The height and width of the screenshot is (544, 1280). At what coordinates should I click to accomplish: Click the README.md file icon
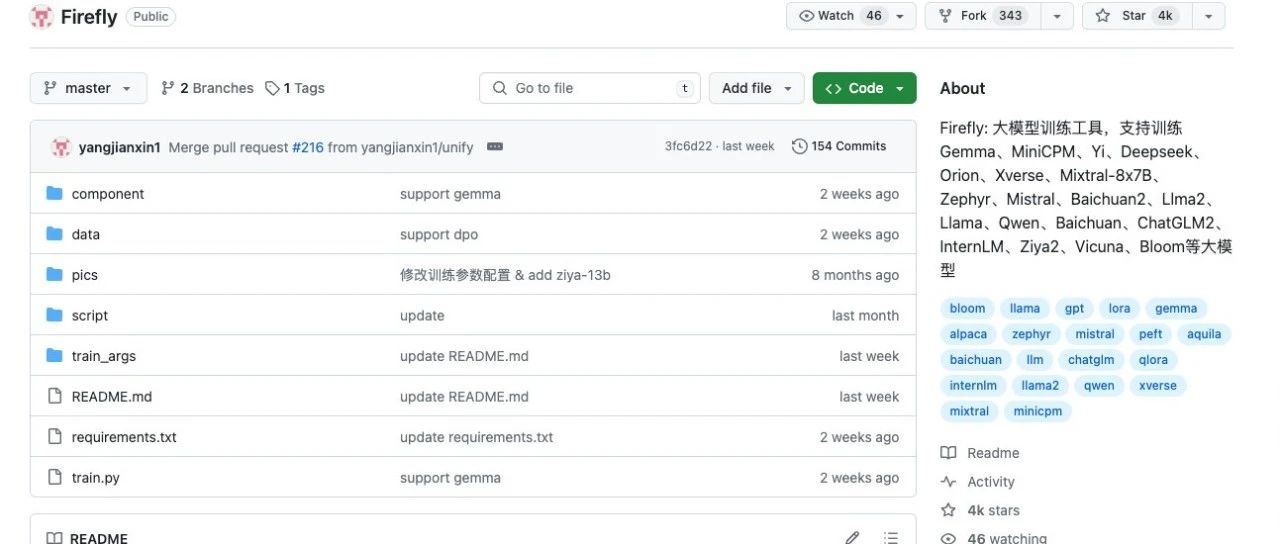click(x=55, y=396)
